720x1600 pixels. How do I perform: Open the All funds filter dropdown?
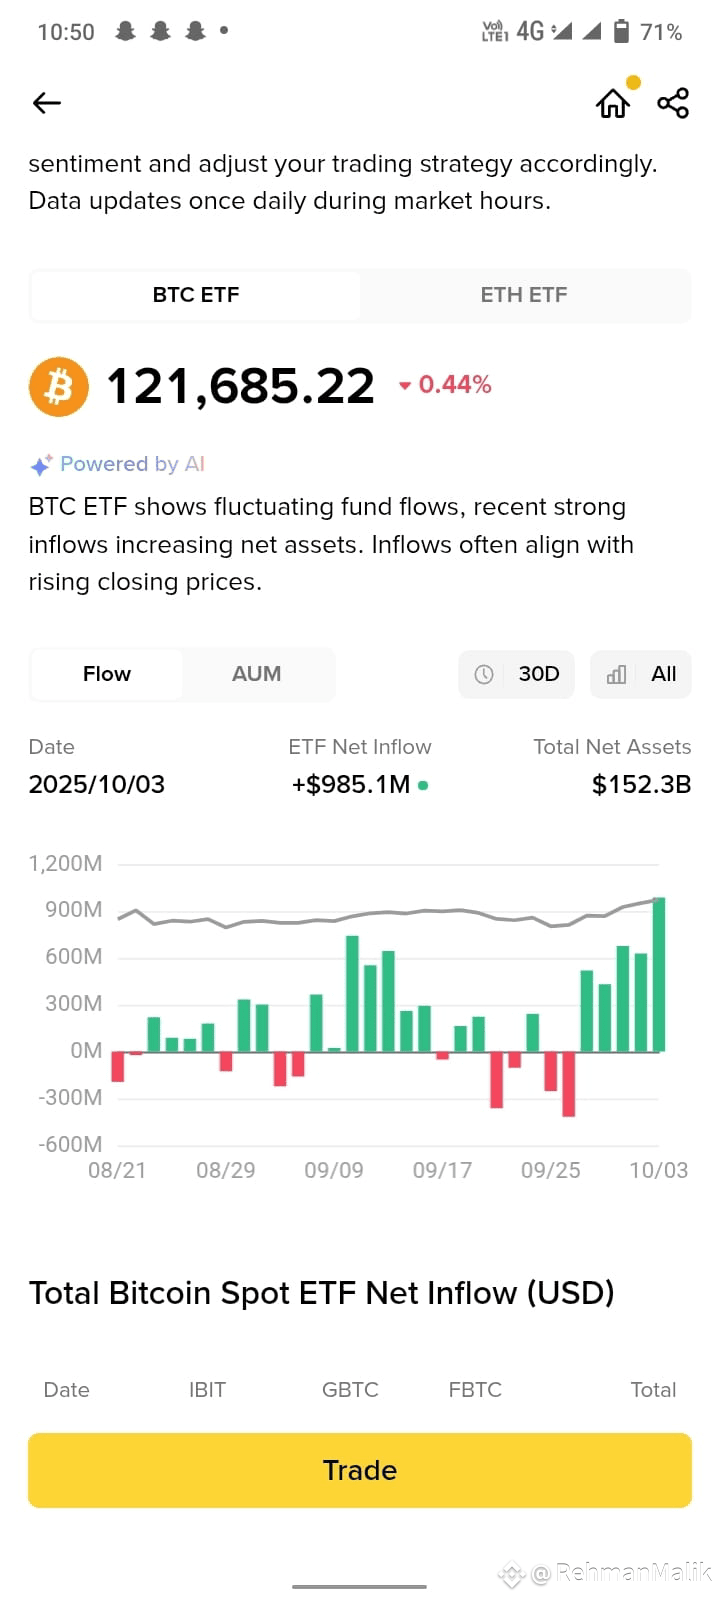tap(641, 674)
